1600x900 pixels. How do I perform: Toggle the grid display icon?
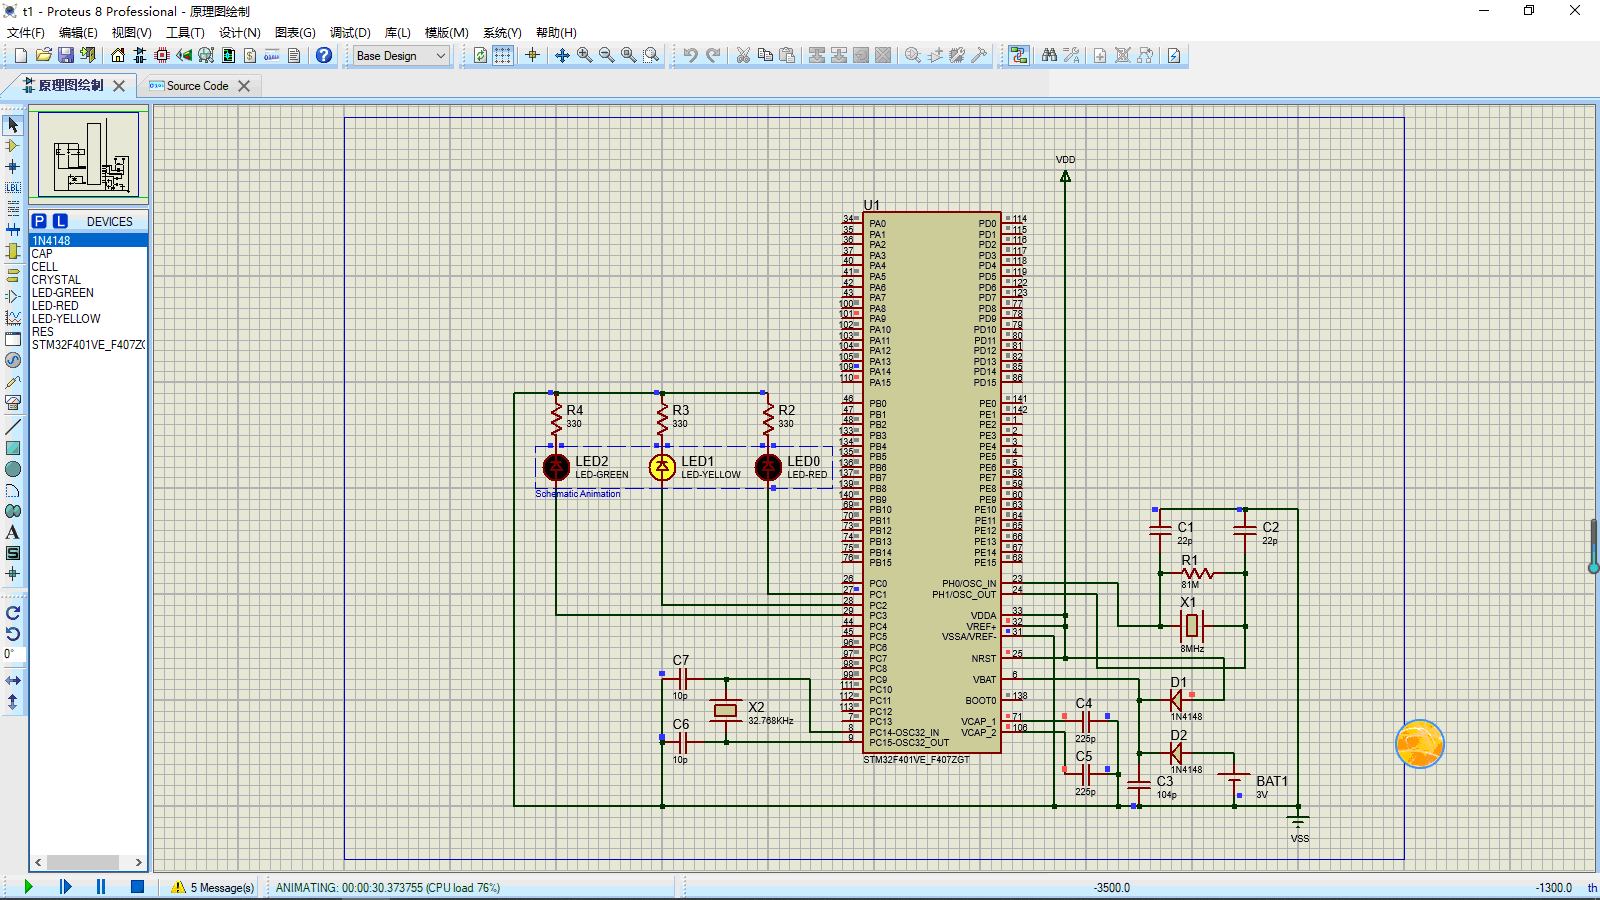click(x=503, y=55)
